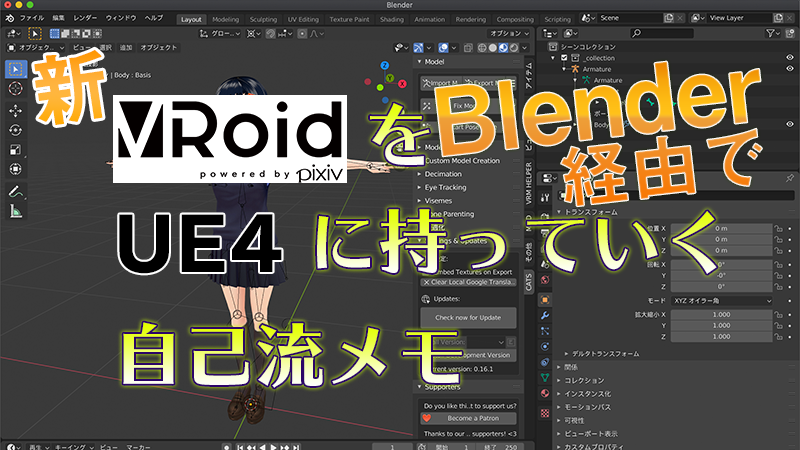The height and width of the screenshot is (450, 800).
Task: Pick the Scale tool
Action: [x=16, y=150]
